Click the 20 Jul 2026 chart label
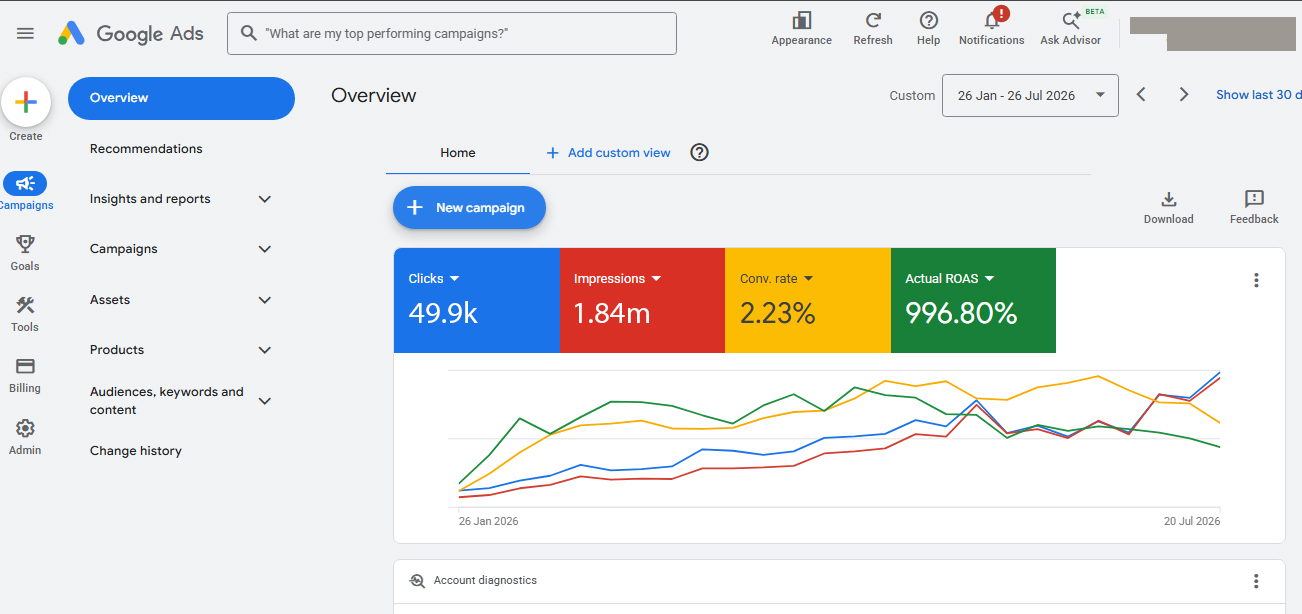Image resolution: width=1302 pixels, height=614 pixels. point(1191,521)
